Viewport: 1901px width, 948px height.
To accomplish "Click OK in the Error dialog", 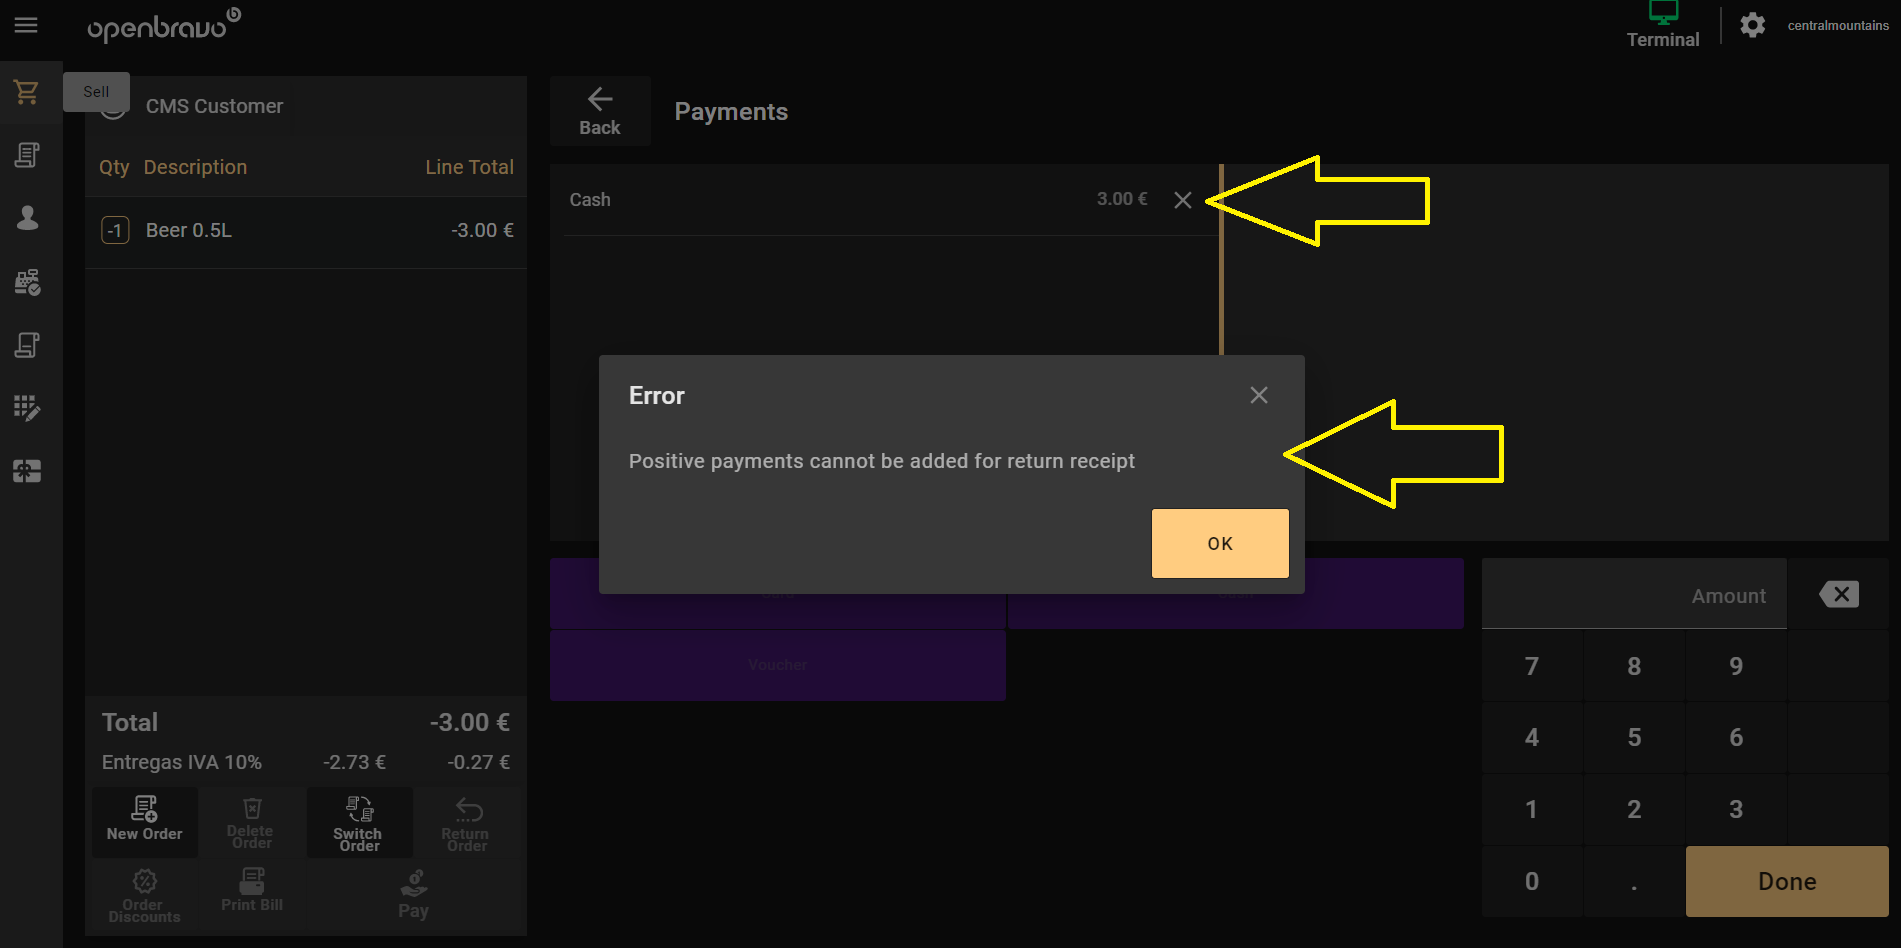I will click(x=1219, y=543).
